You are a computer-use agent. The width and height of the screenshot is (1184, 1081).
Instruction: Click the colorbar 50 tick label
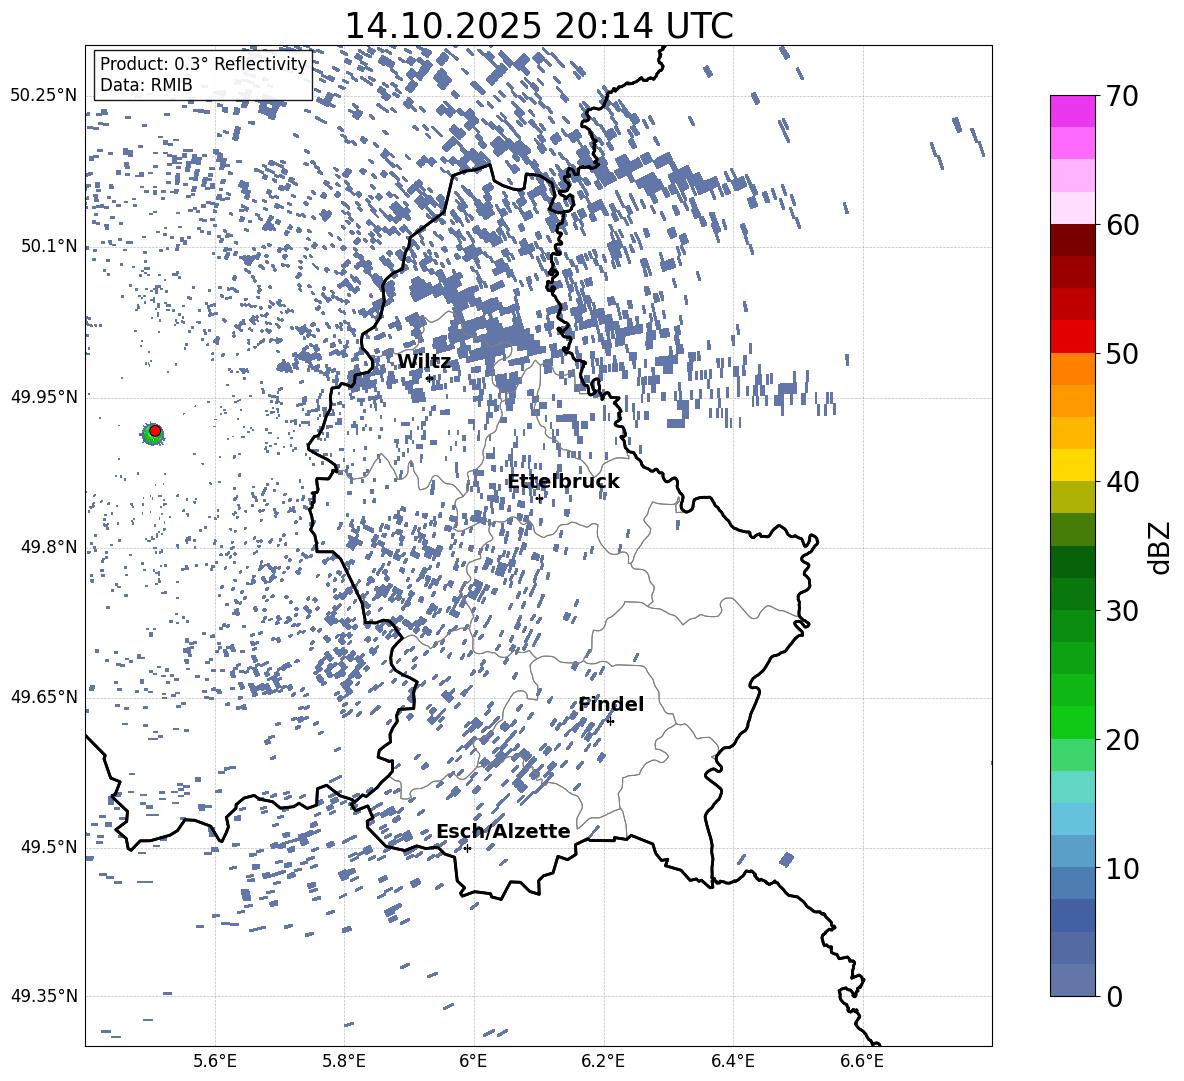point(1122,353)
